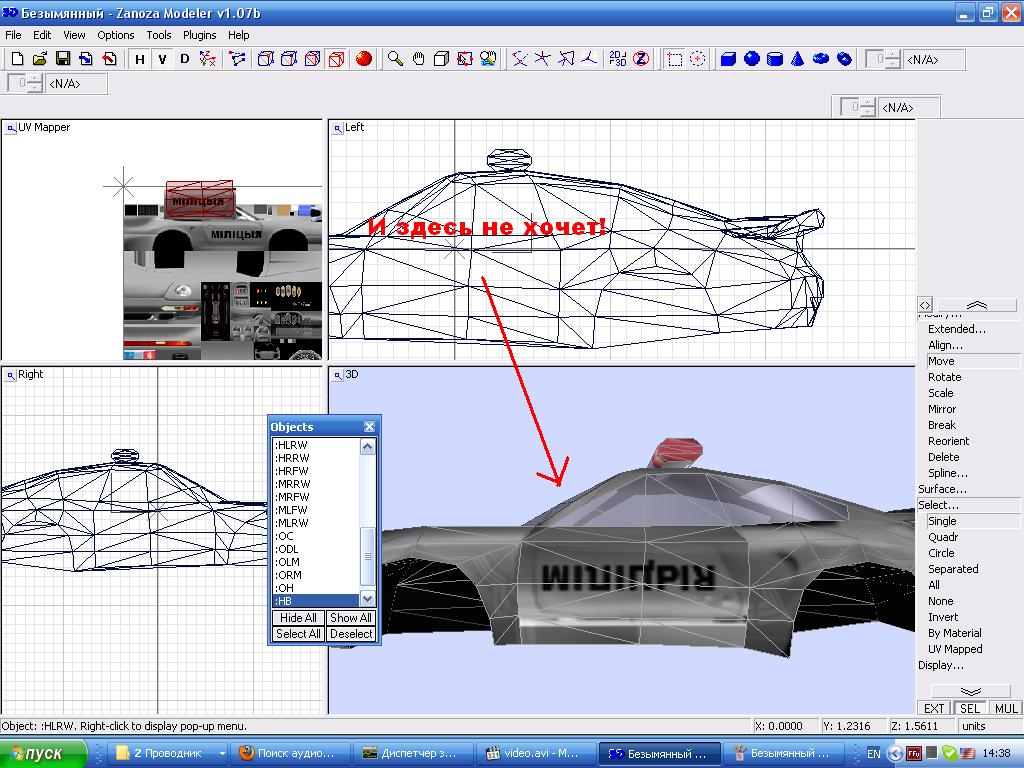Save using the floppy disk icon
The height and width of the screenshot is (768, 1024).
63,59
